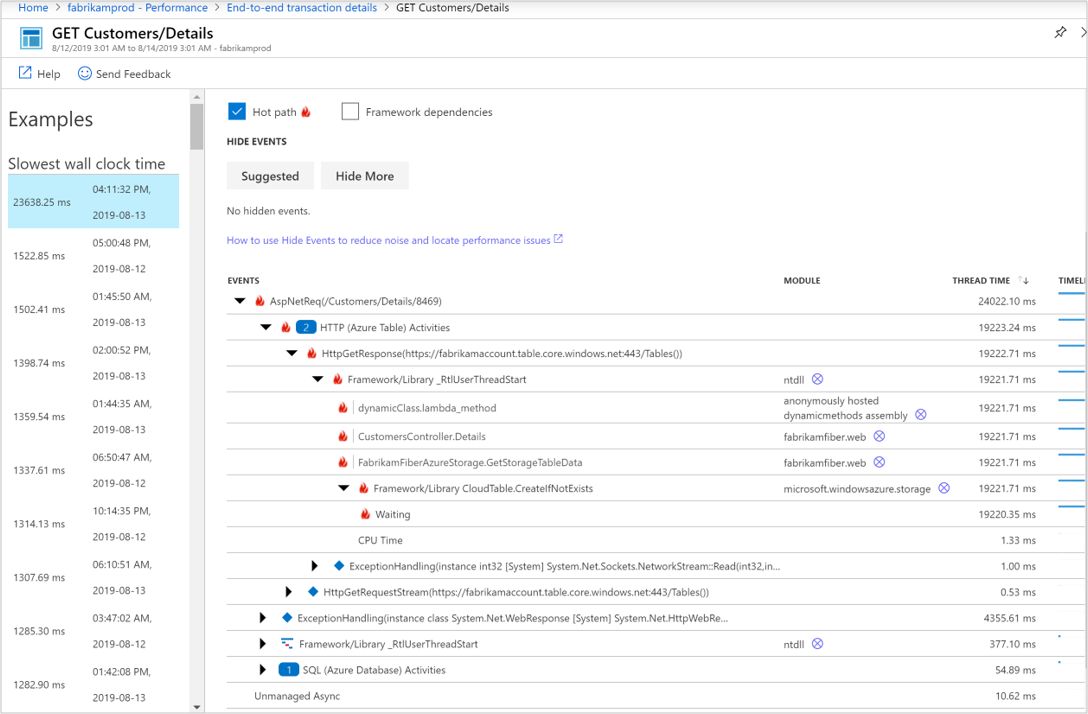Click the Help icon in the toolbar

[x=23, y=73]
